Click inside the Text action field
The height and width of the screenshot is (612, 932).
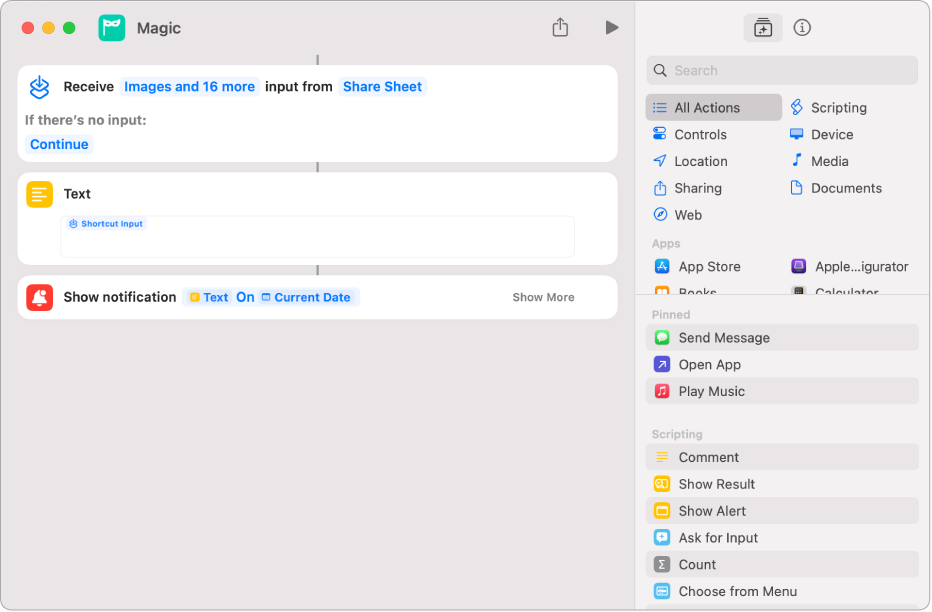[x=317, y=237]
